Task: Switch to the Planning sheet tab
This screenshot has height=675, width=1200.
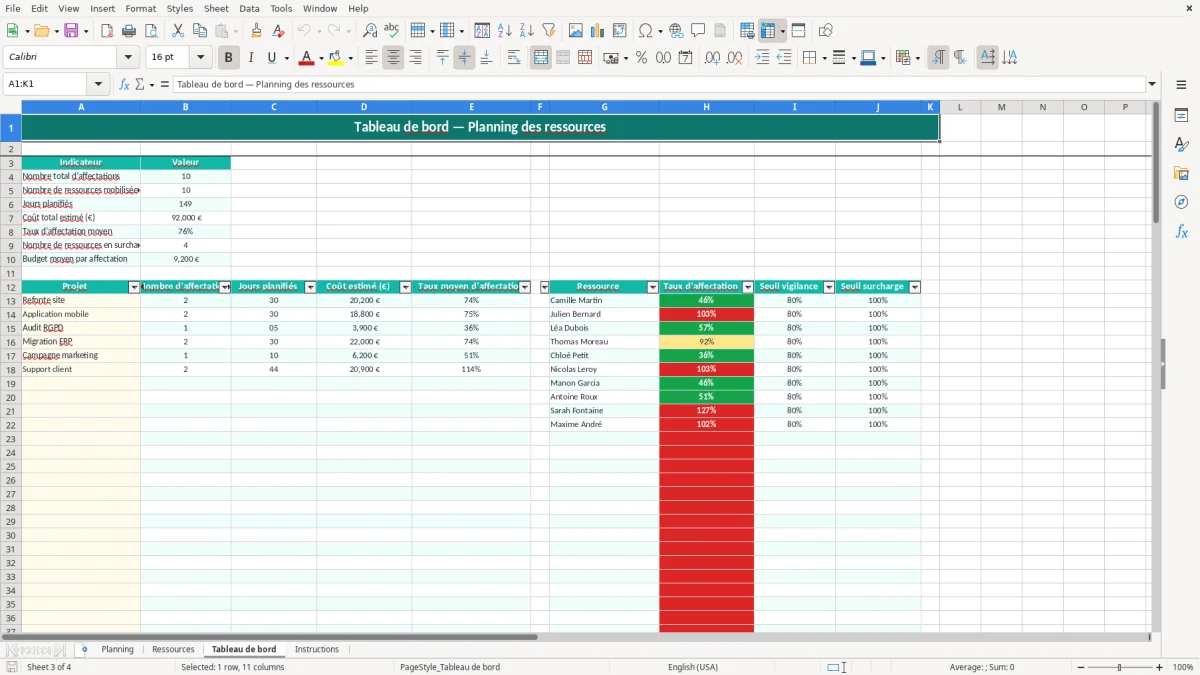Action: point(117,650)
